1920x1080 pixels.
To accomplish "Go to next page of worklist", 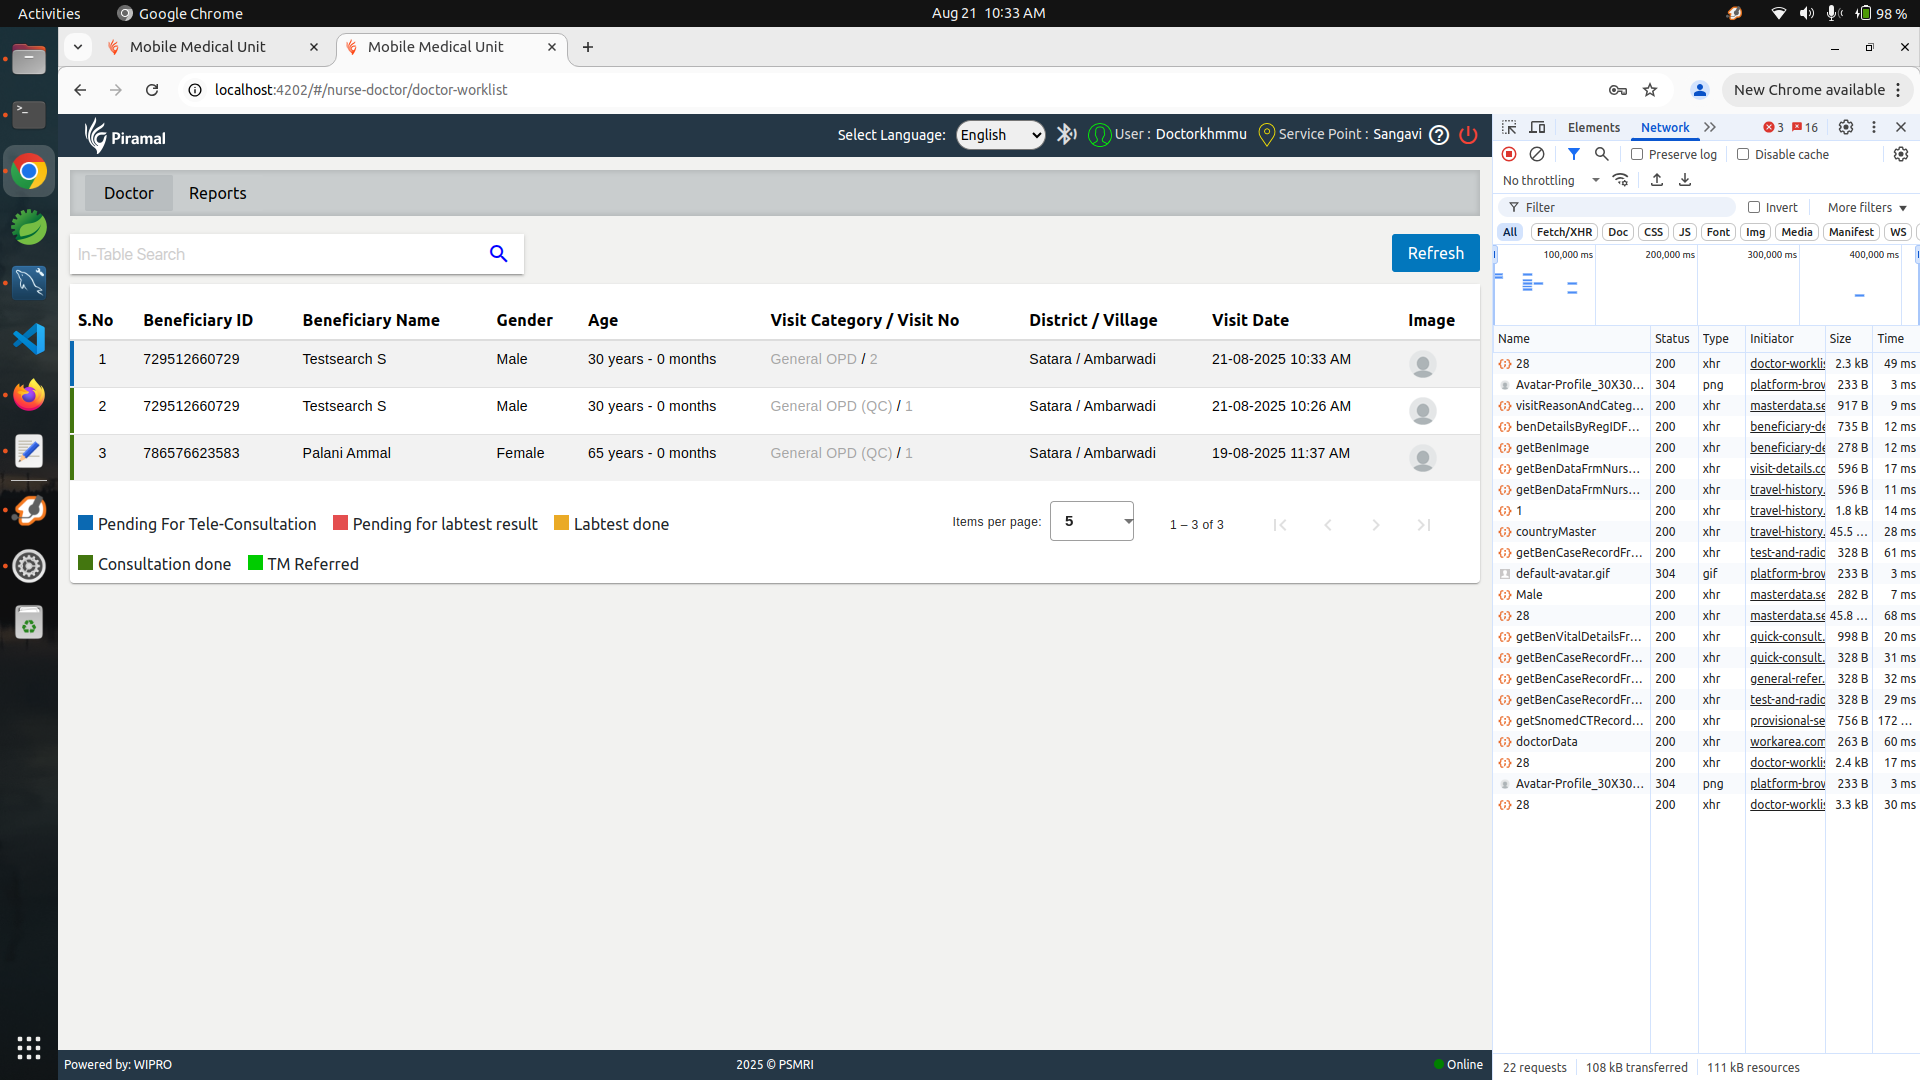I will pos(1376,525).
